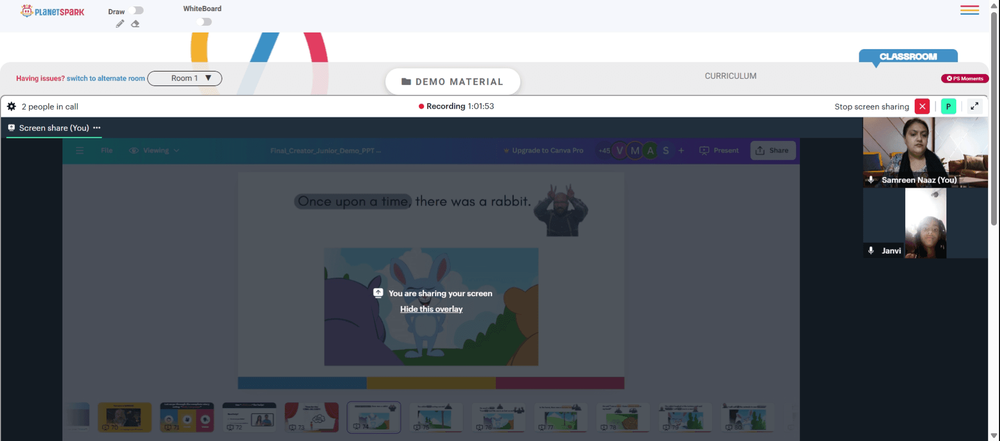Click the '2 people in call' text
Image resolution: width=1000 pixels, height=441 pixels.
coord(50,107)
